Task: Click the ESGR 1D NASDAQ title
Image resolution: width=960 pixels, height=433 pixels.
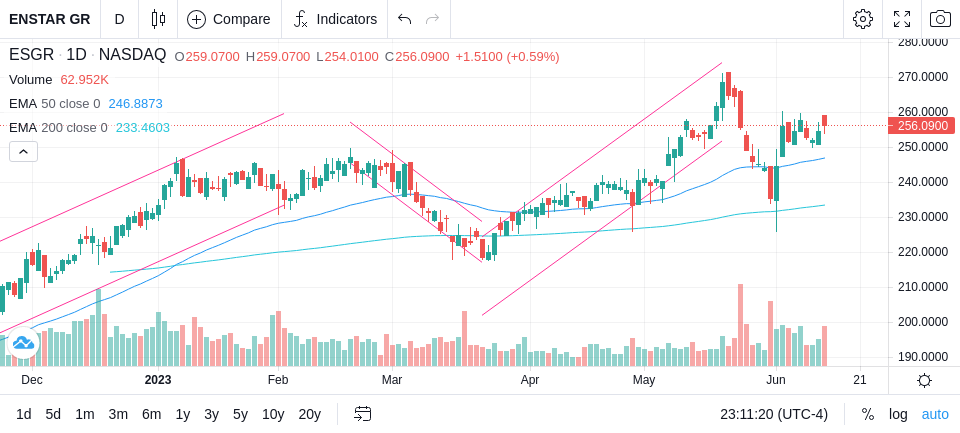Action: click(x=88, y=55)
